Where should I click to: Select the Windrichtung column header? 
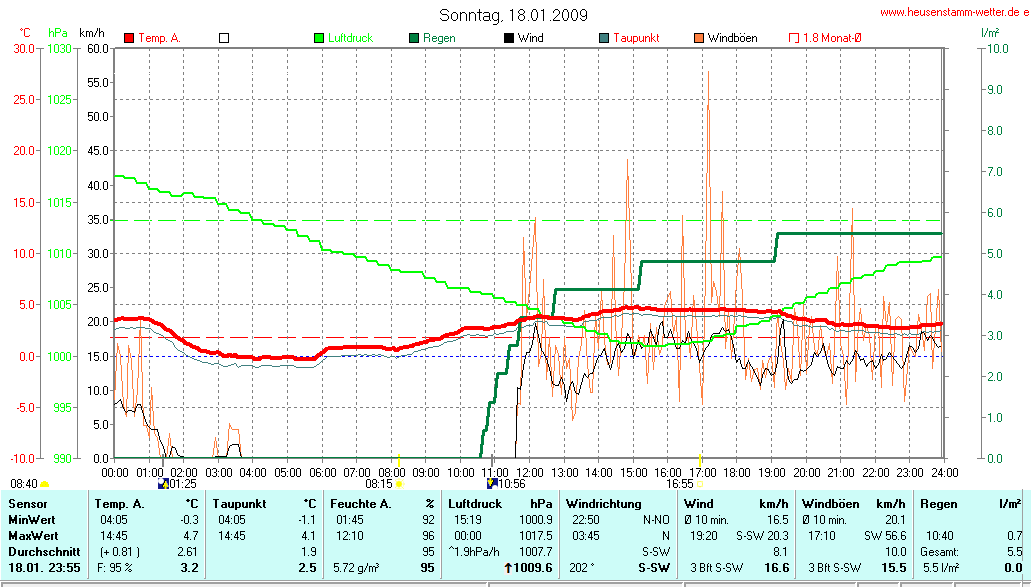[x=603, y=503]
